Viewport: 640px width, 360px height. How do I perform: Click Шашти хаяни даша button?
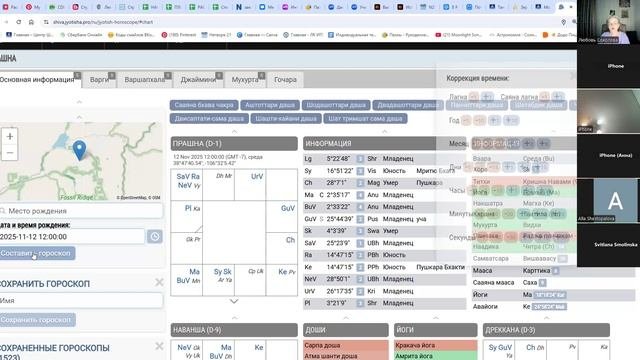(x=286, y=119)
